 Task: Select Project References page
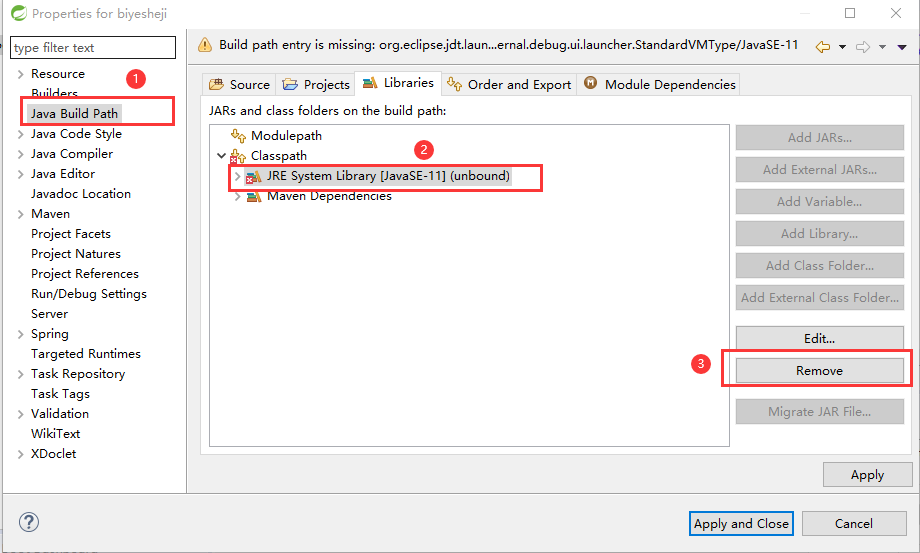coord(85,273)
